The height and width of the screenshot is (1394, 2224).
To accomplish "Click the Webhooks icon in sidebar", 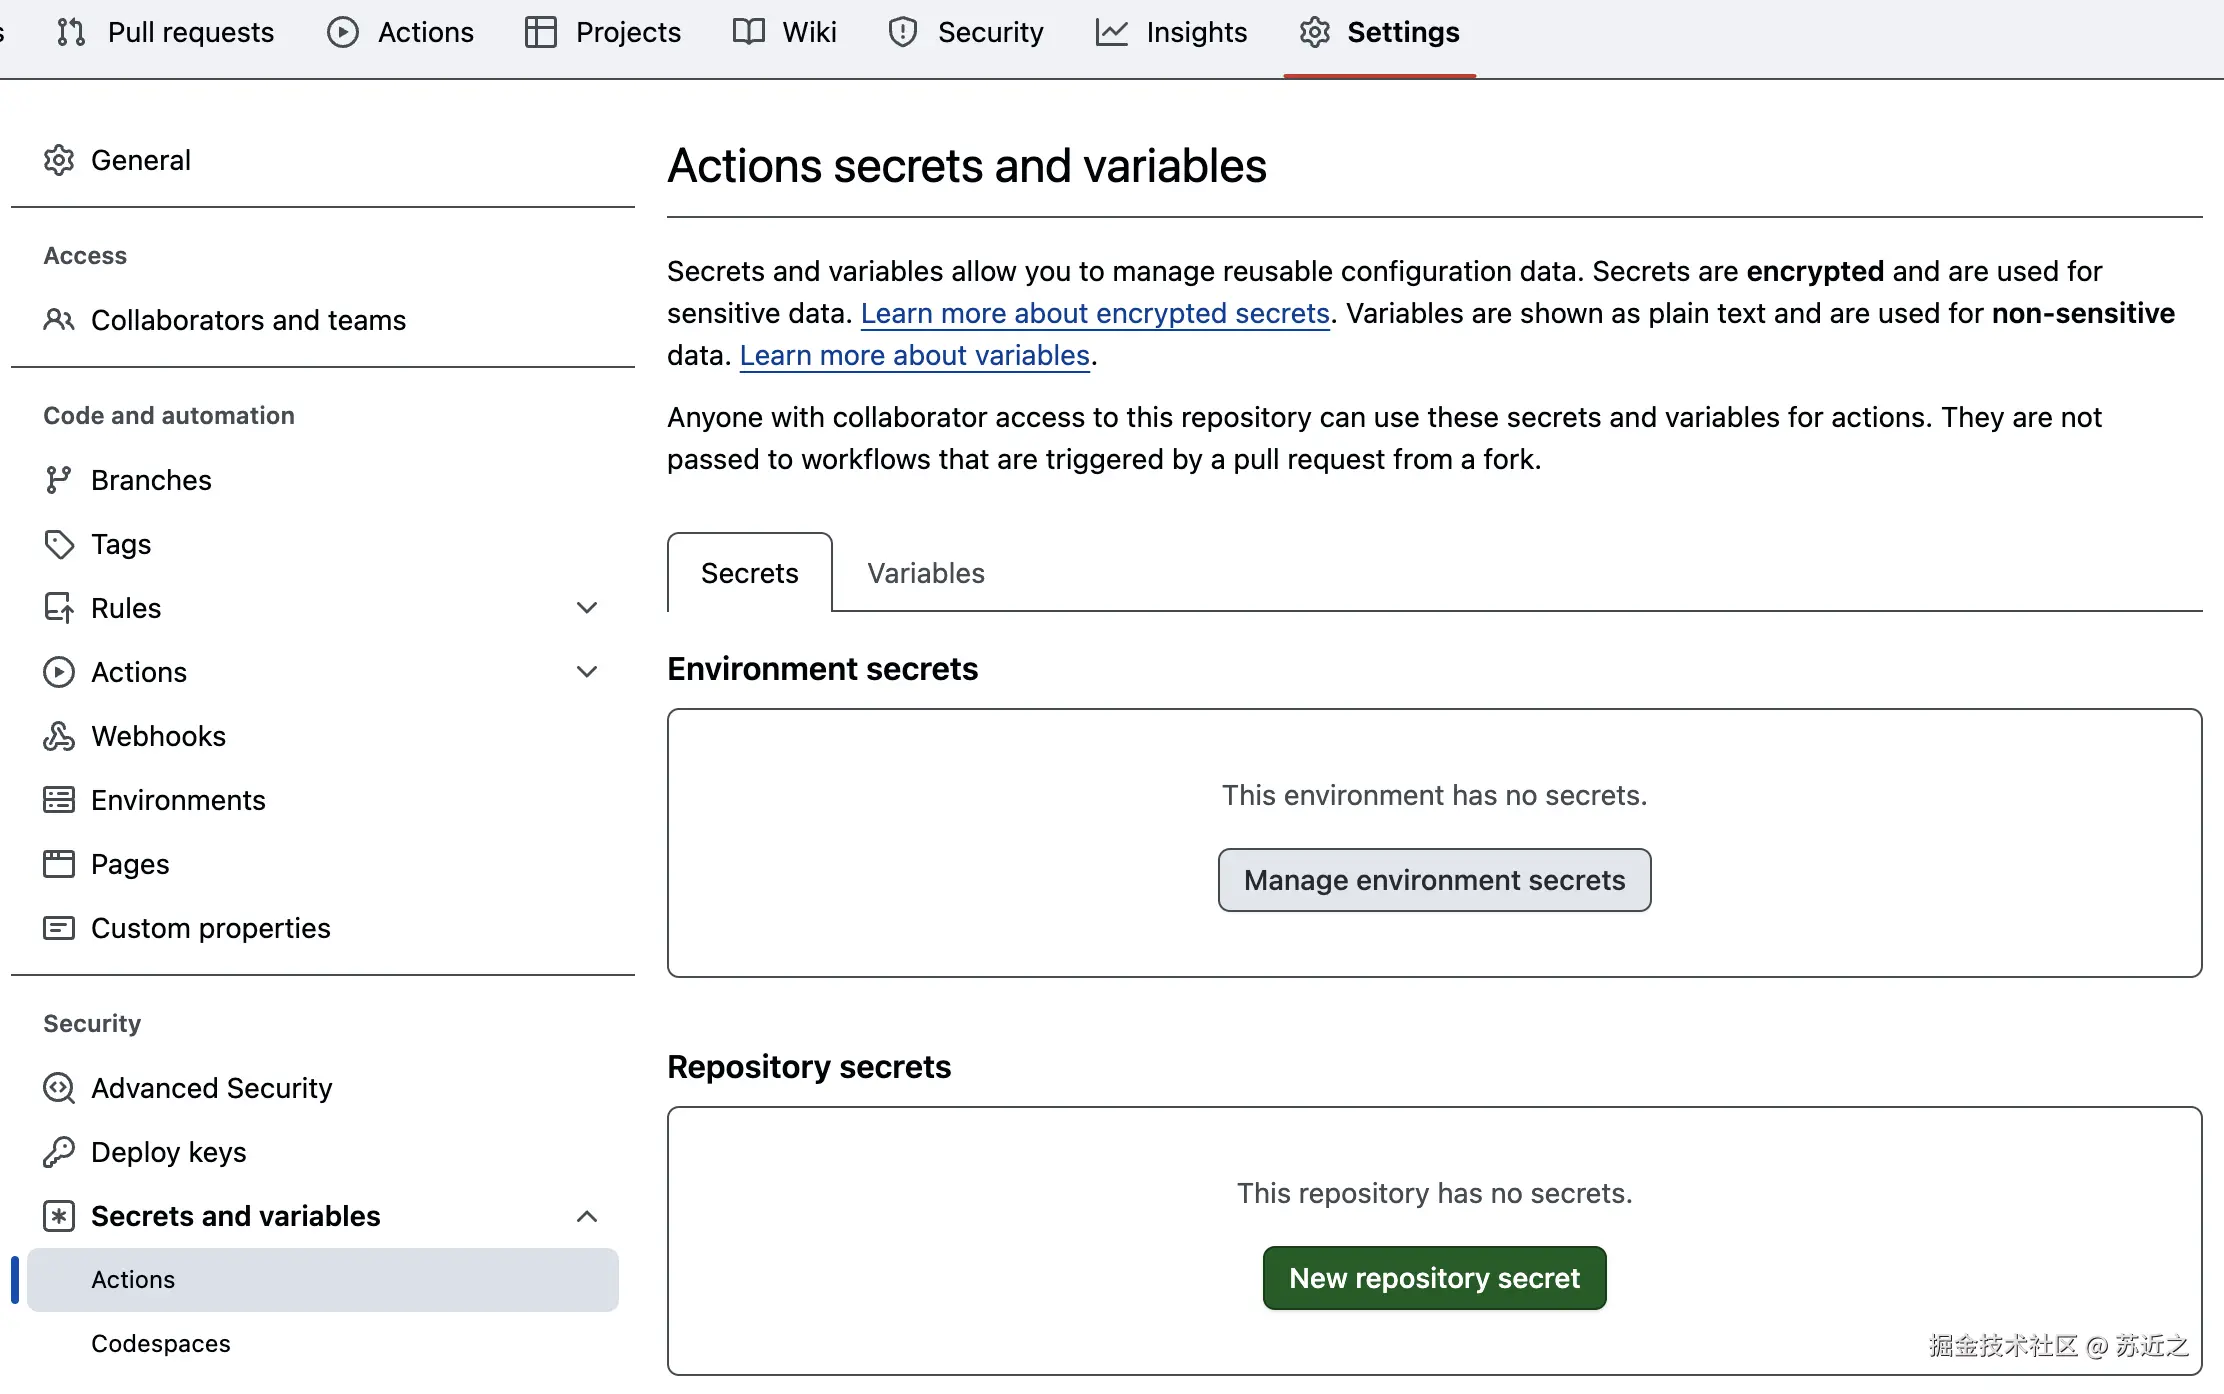I will [58, 736].
